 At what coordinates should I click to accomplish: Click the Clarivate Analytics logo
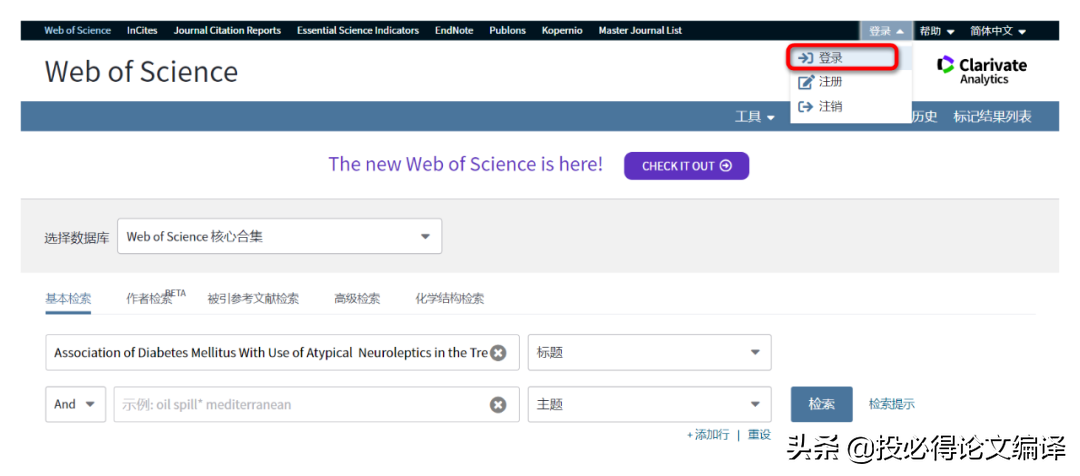[x=982, y=70]
